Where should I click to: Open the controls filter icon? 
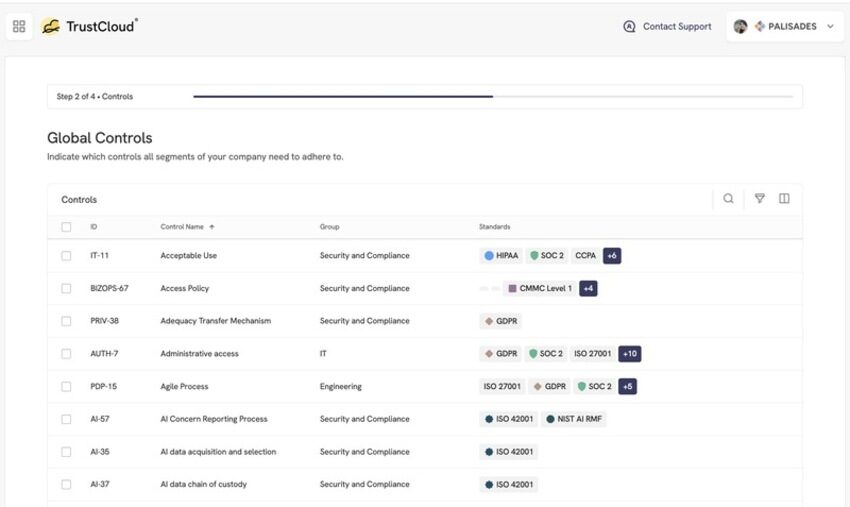coord(759,198)
